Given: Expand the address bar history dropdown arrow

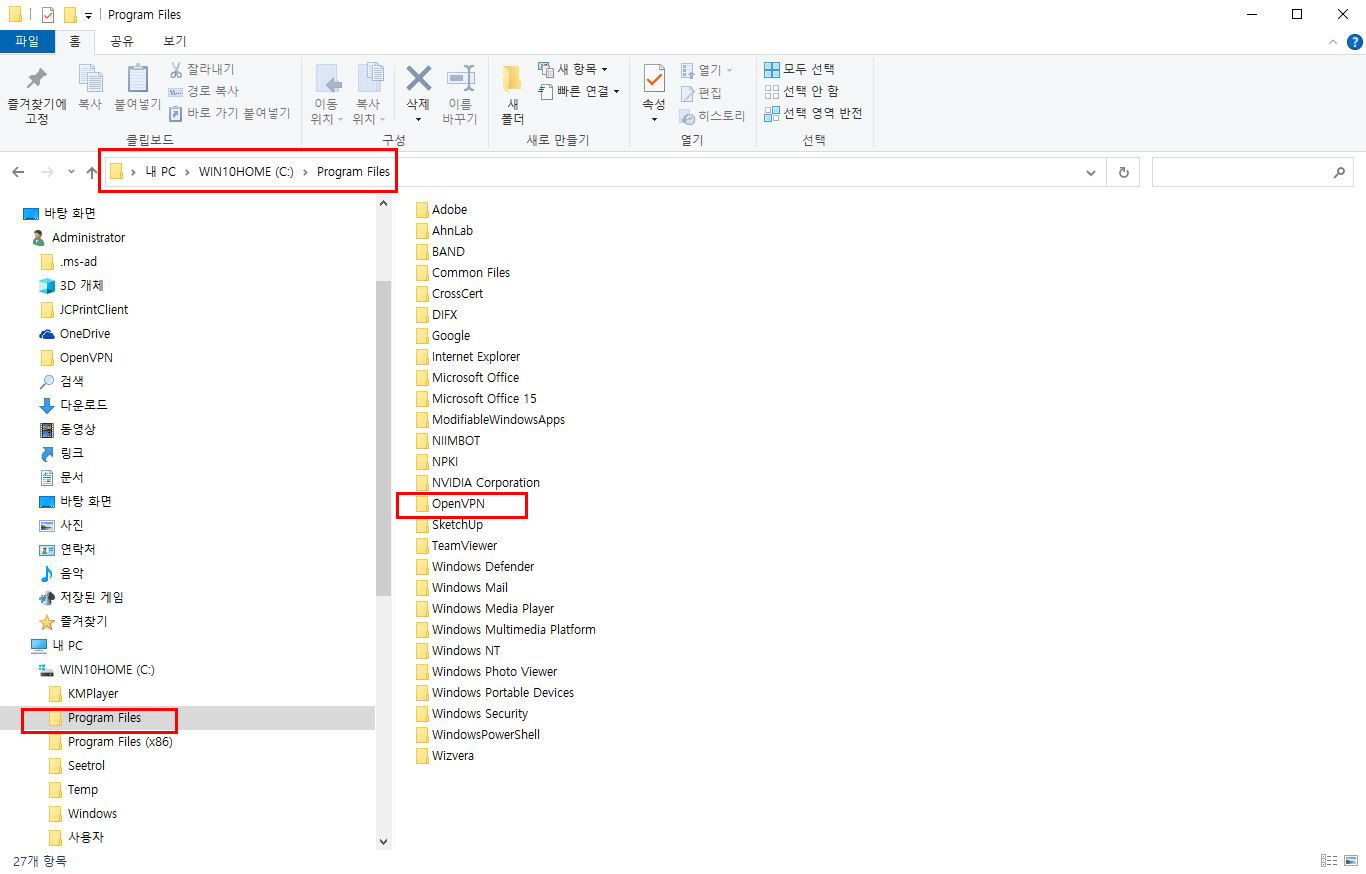Looking at the screenshot, I should tap(1090, 172).
